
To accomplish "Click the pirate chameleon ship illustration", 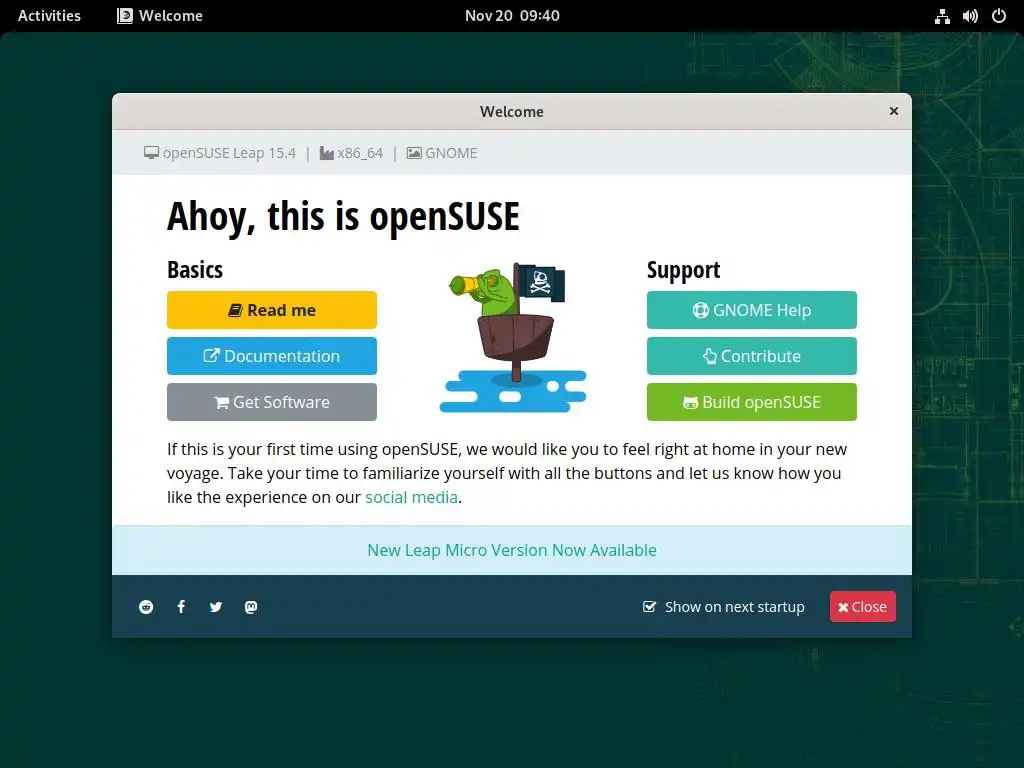I will point(513,337).
